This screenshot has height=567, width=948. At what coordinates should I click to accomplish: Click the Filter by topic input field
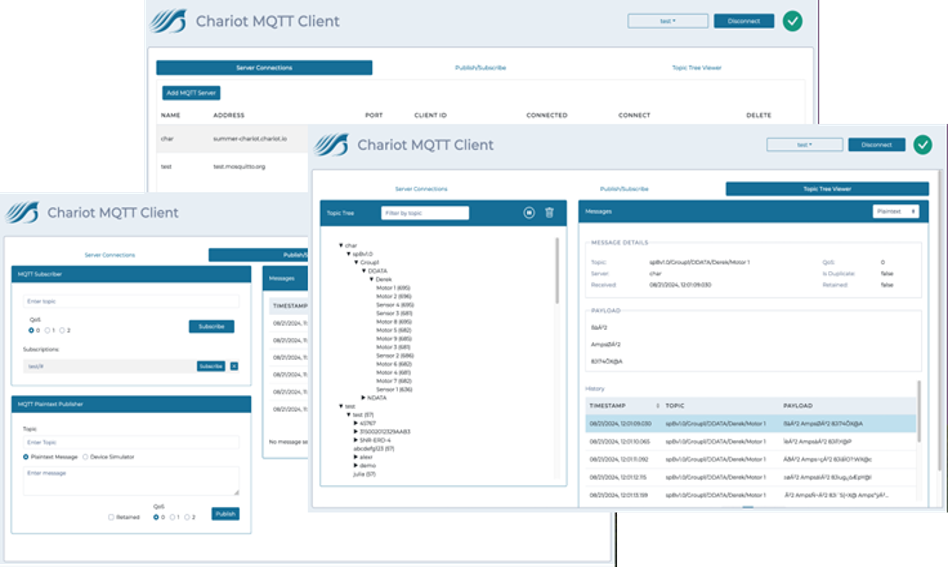pos(425,213)
